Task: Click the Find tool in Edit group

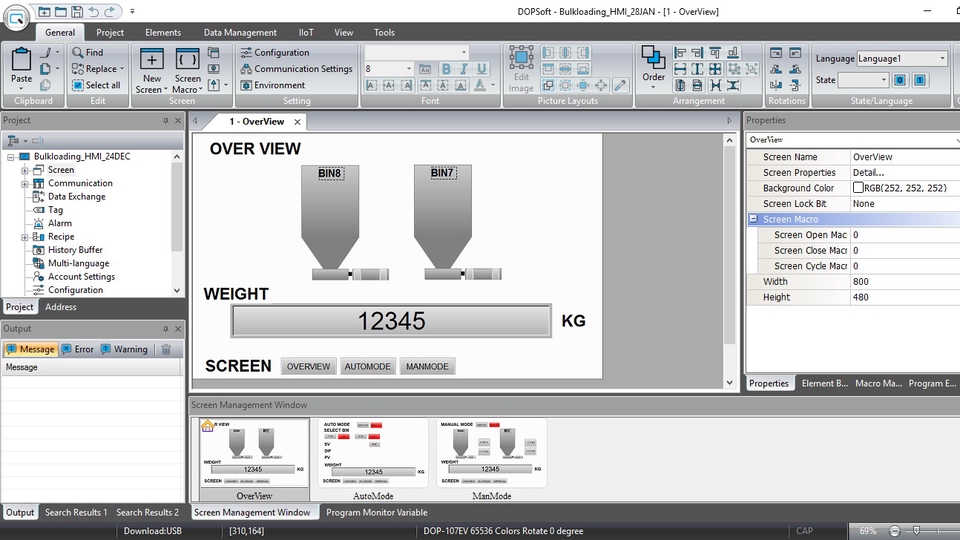Action: point(87,52)
